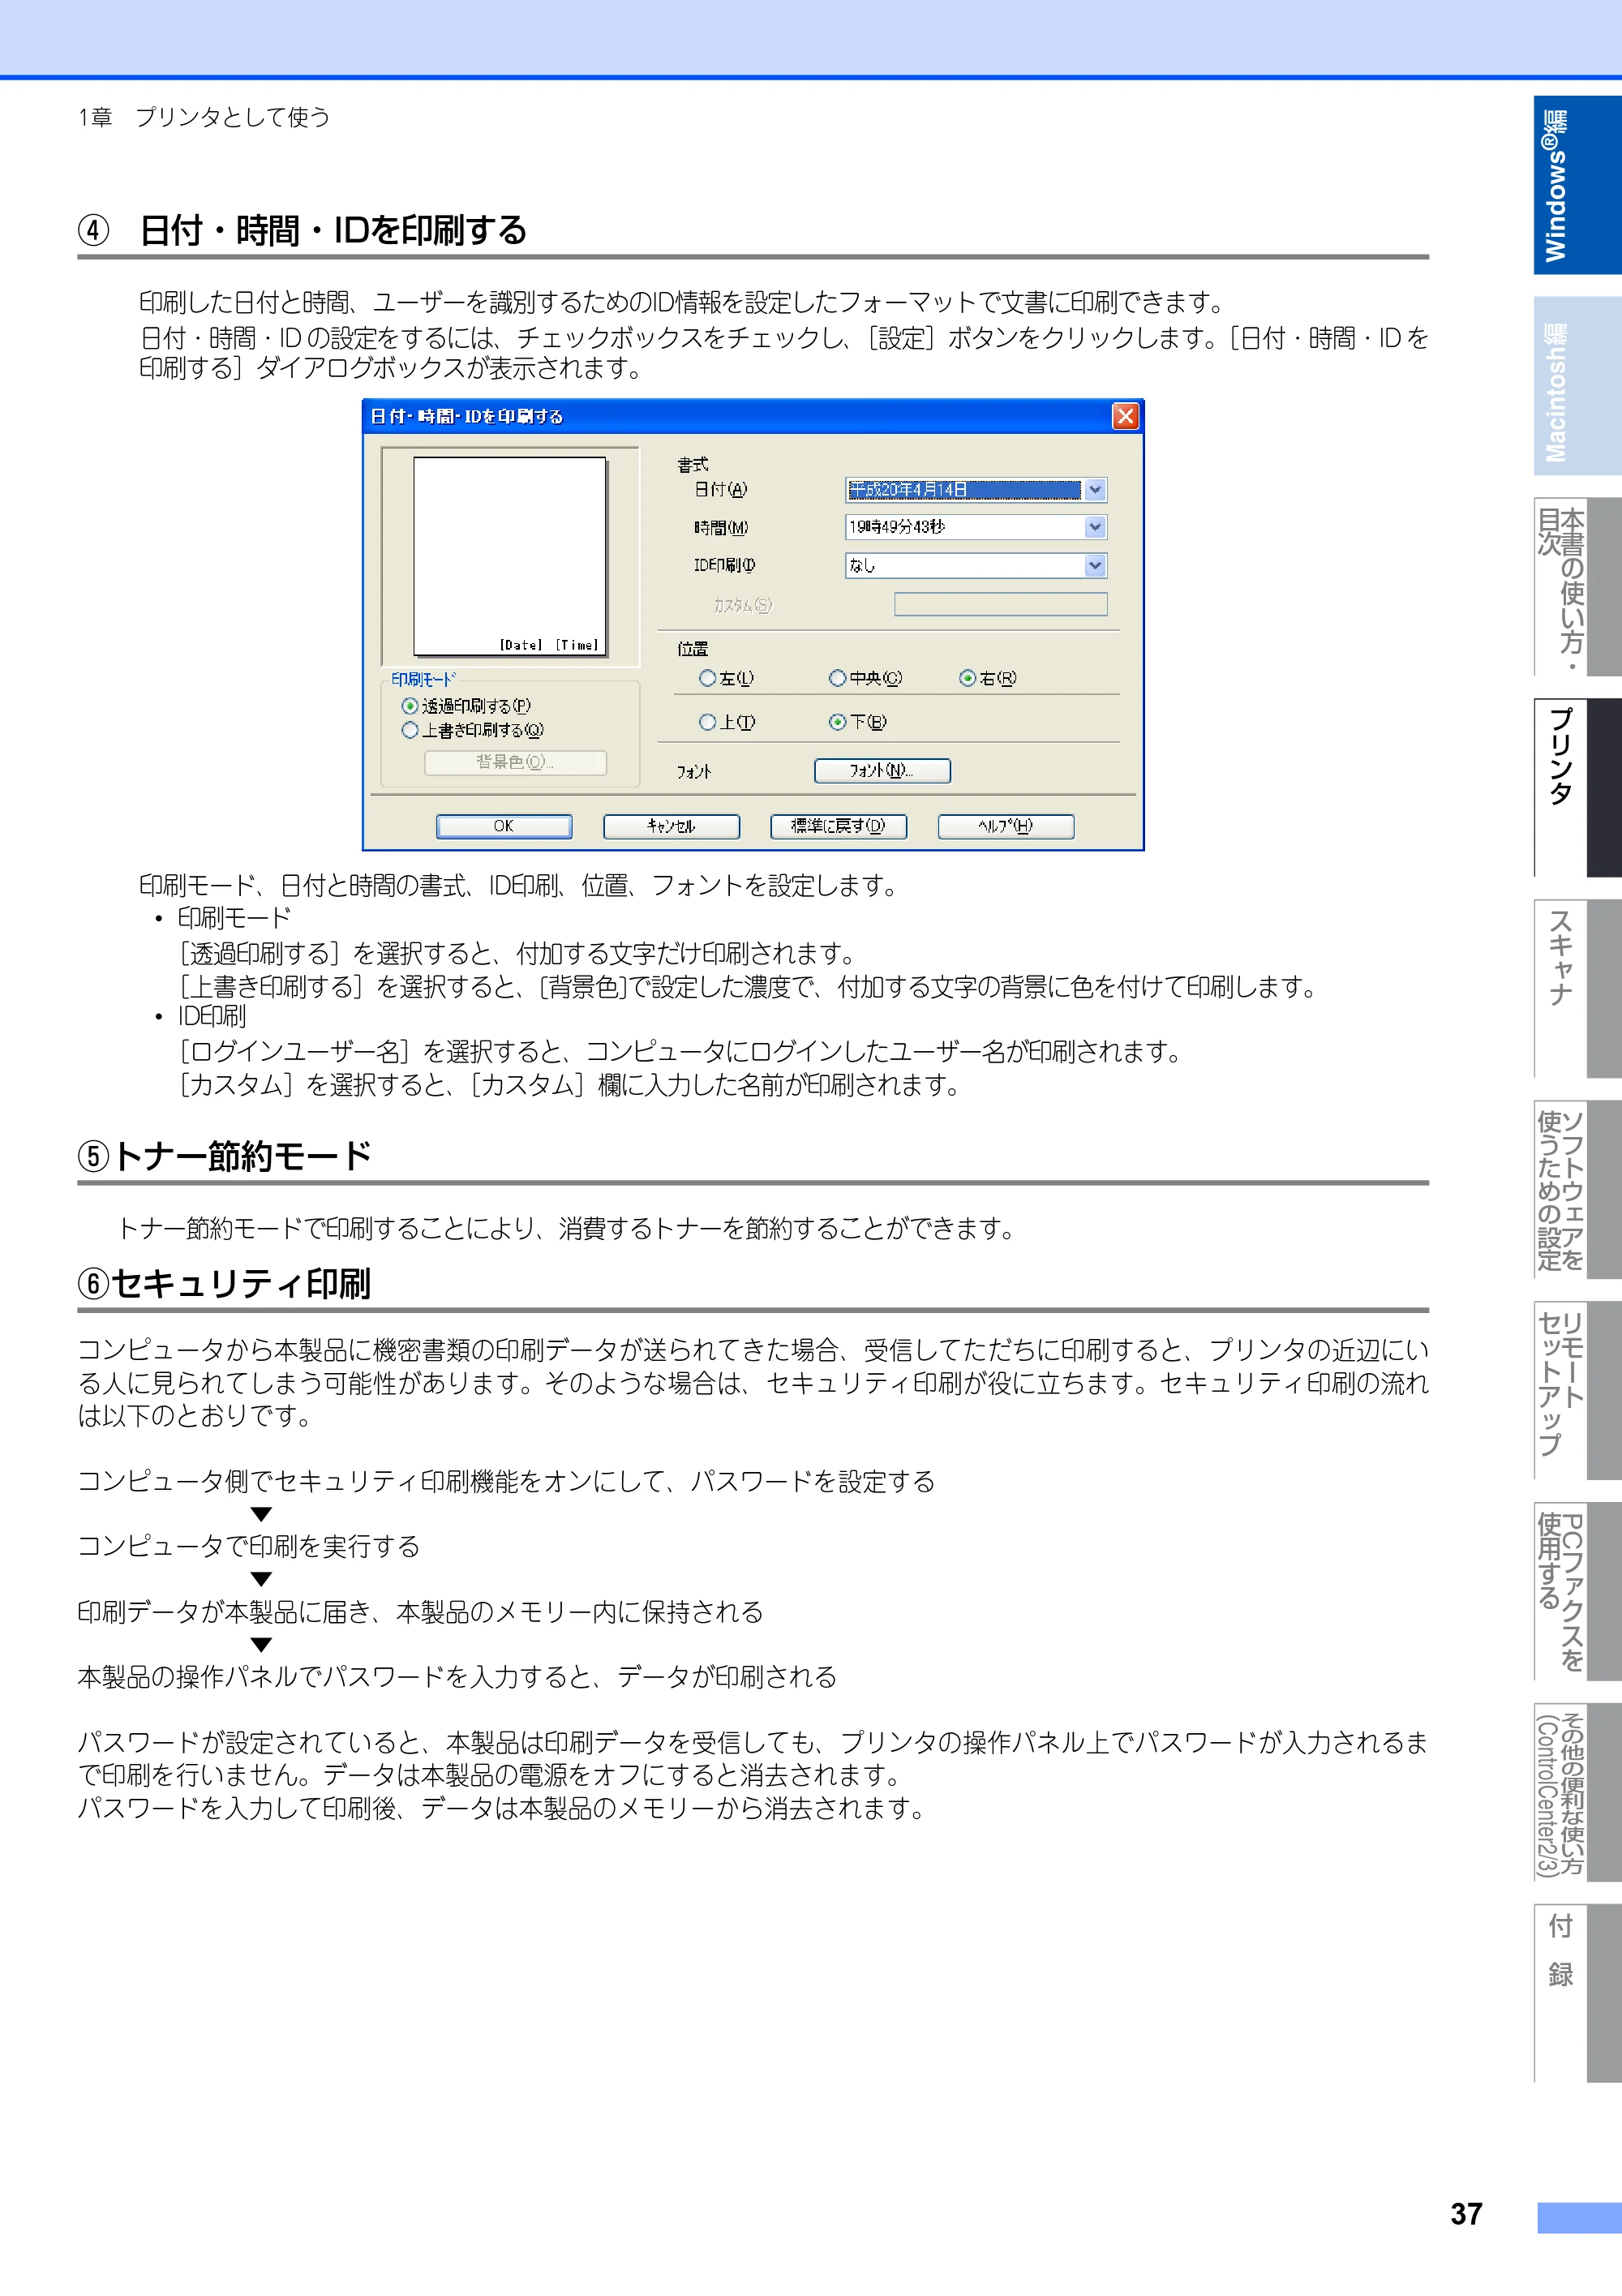Screen dimensions: 1622x2296
Task: Go to the Macintosh編 side tab
Action: (1577, 386)
